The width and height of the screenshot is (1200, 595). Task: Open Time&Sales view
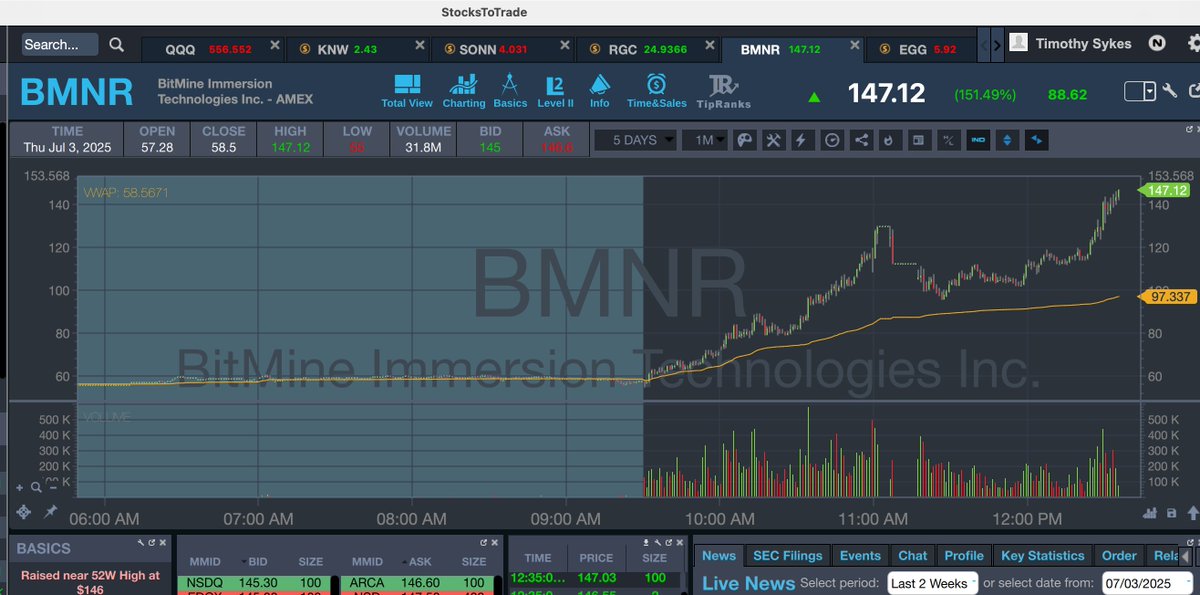click(x=657, y=91)
